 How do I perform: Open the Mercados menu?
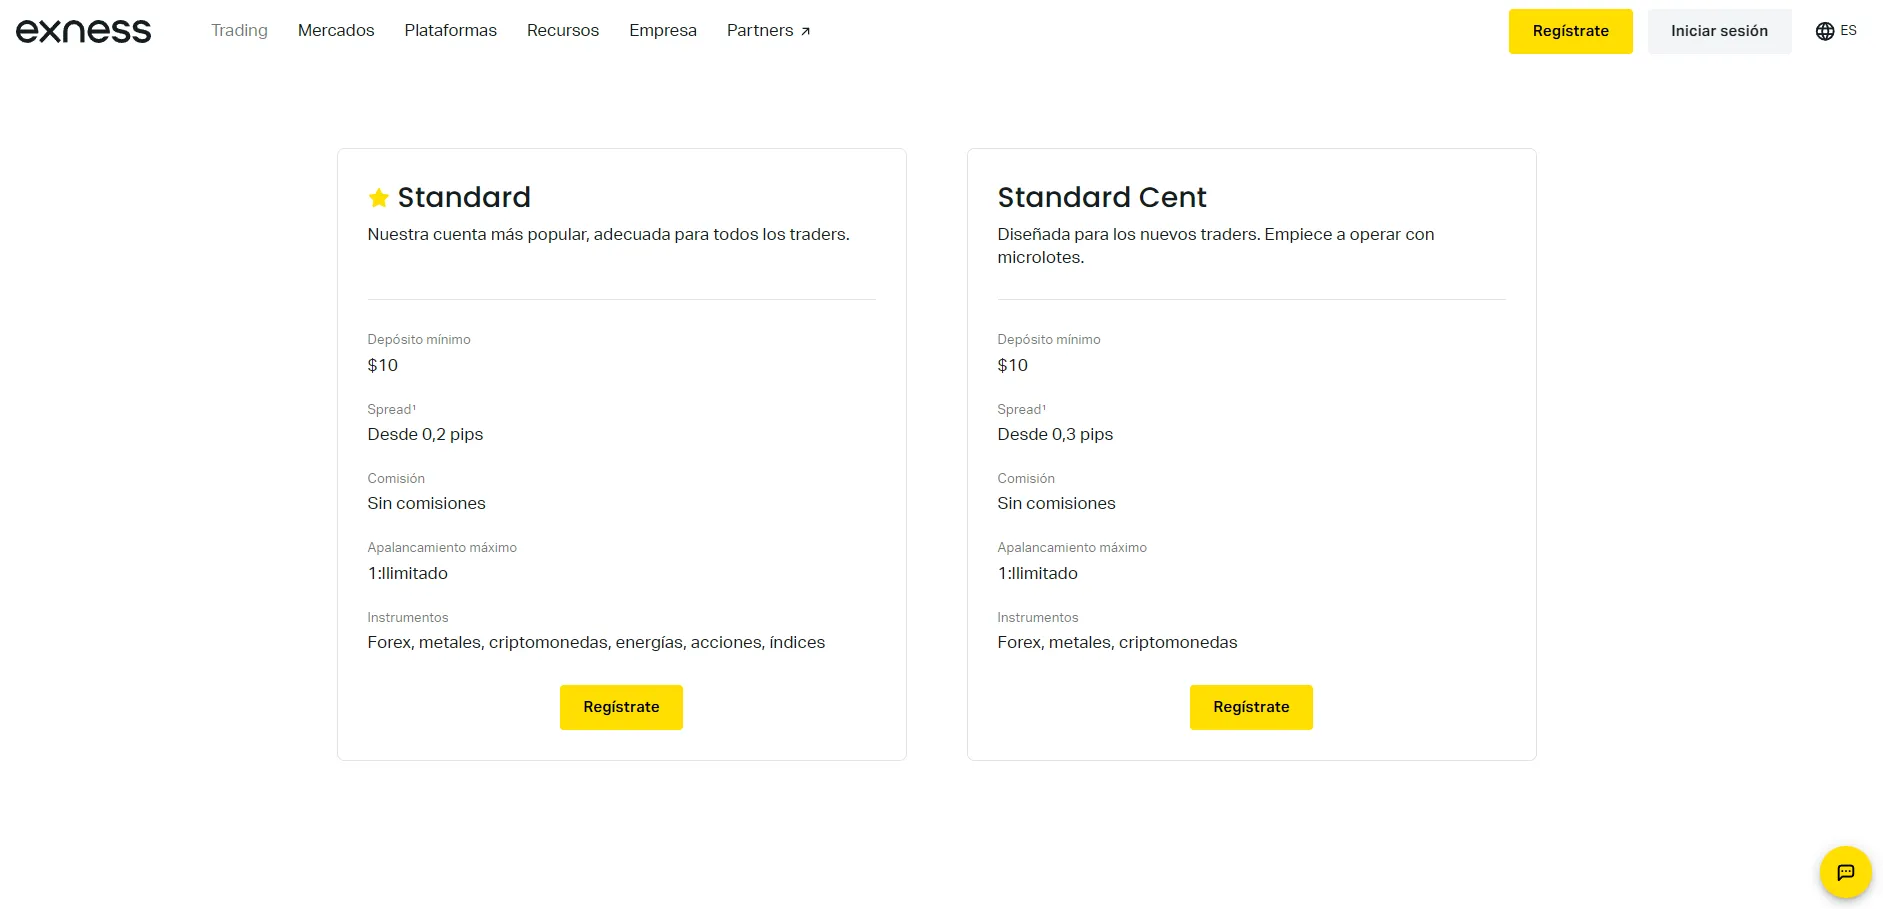336,31
